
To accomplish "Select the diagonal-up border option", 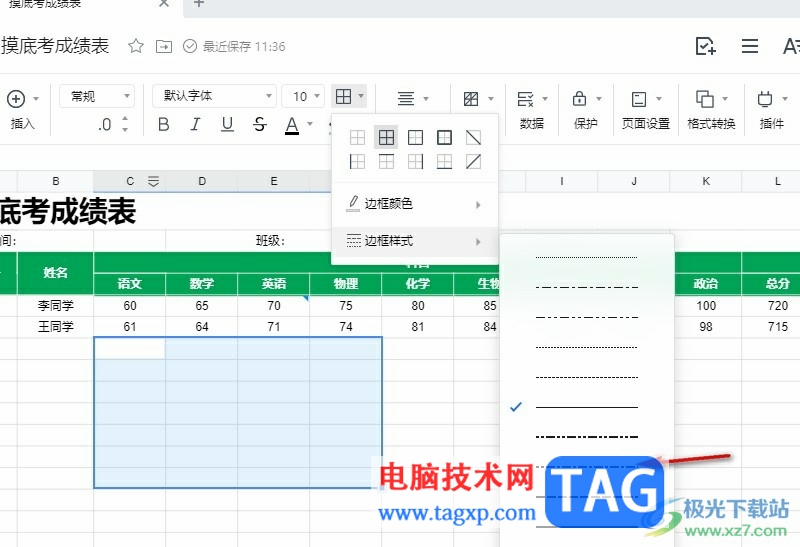I will point(473,162).
